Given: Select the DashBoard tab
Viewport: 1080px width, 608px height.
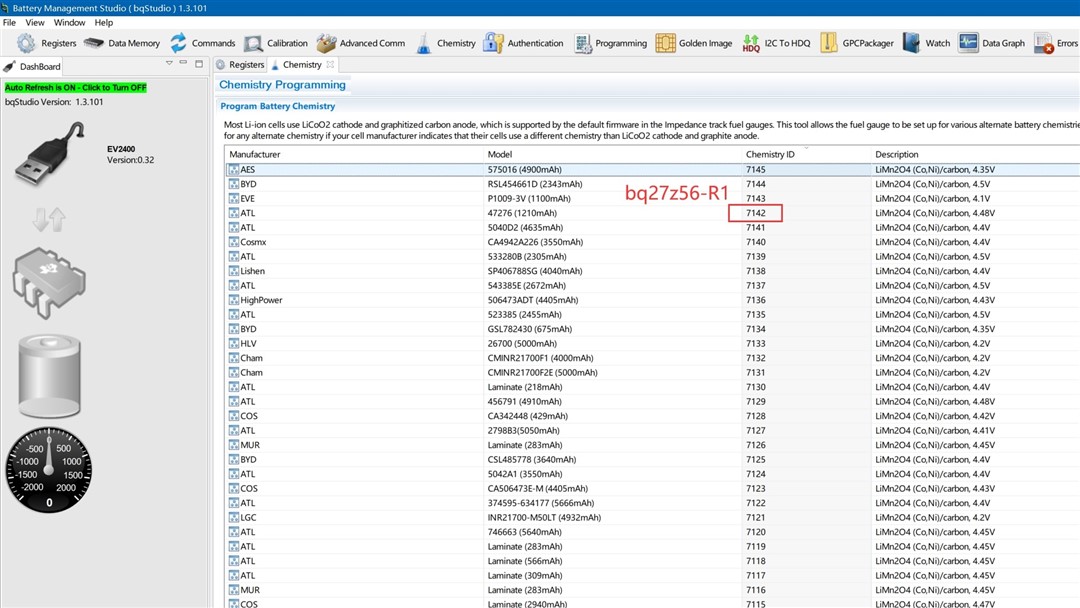Looking at the screenshot, I should click(x=32, y=66).
